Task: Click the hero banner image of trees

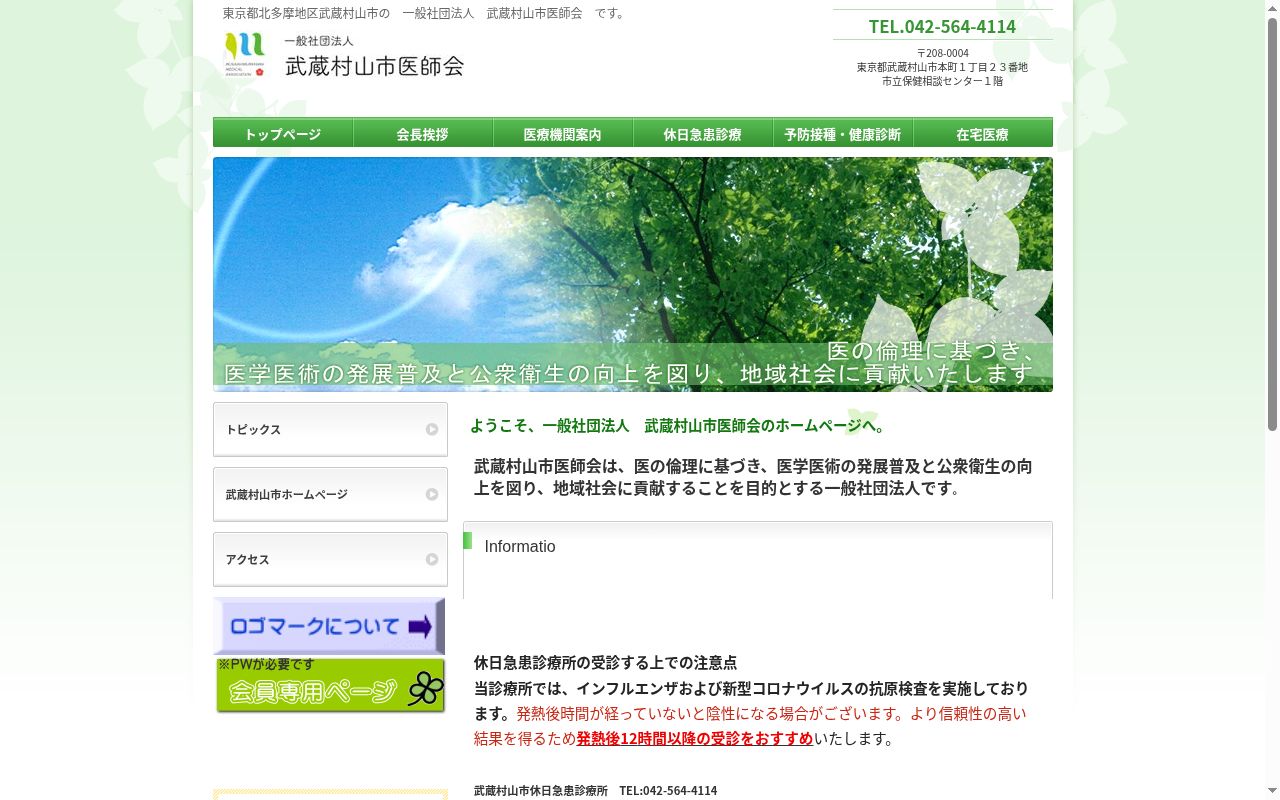Action: tap(633, 274)
